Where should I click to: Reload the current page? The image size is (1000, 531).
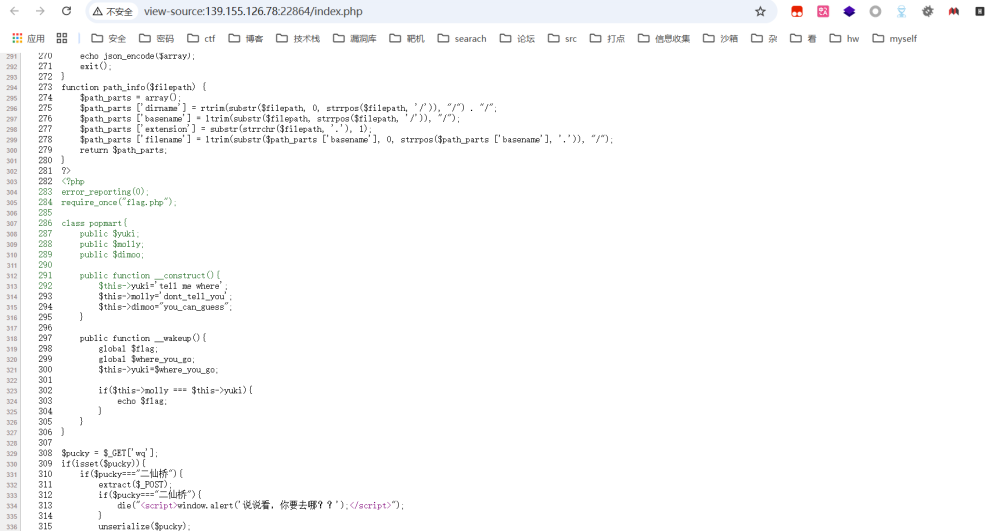(66, 11)
